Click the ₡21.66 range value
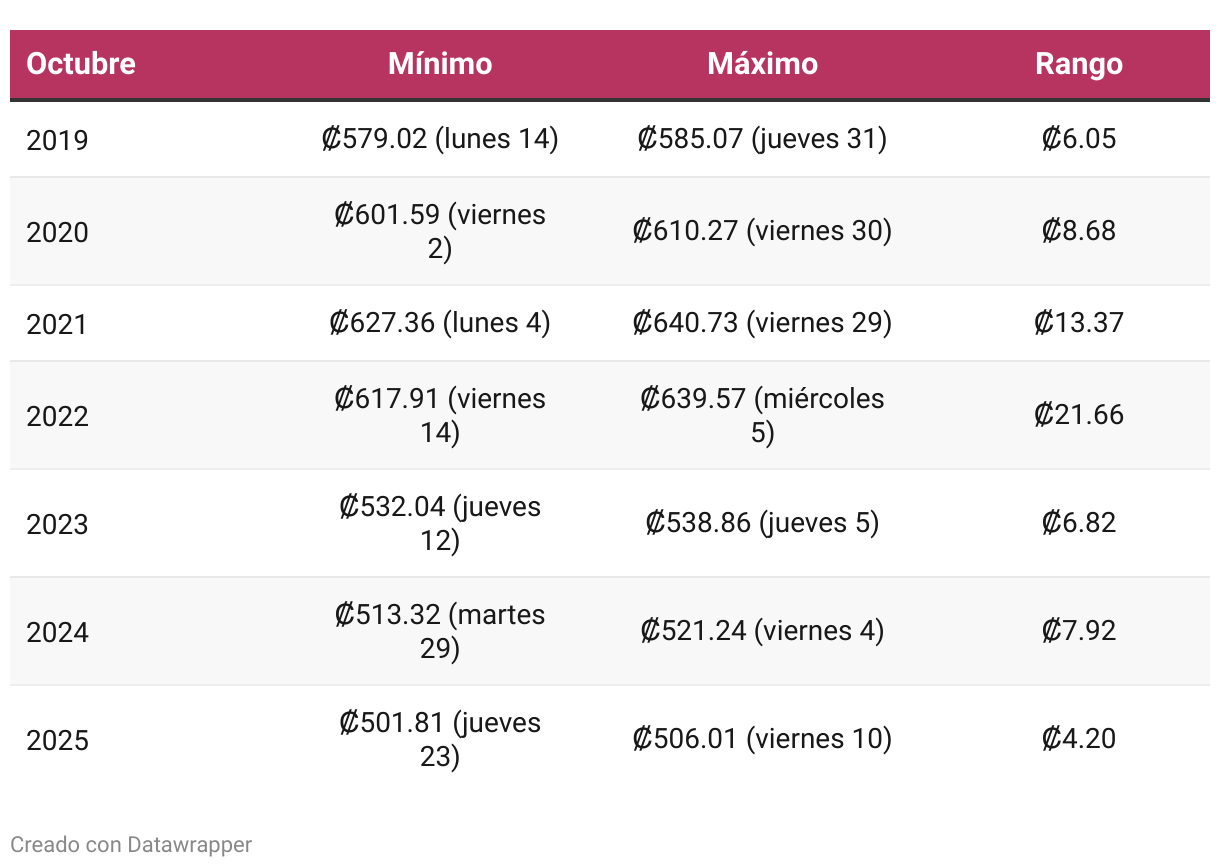 coord(1078,415)
